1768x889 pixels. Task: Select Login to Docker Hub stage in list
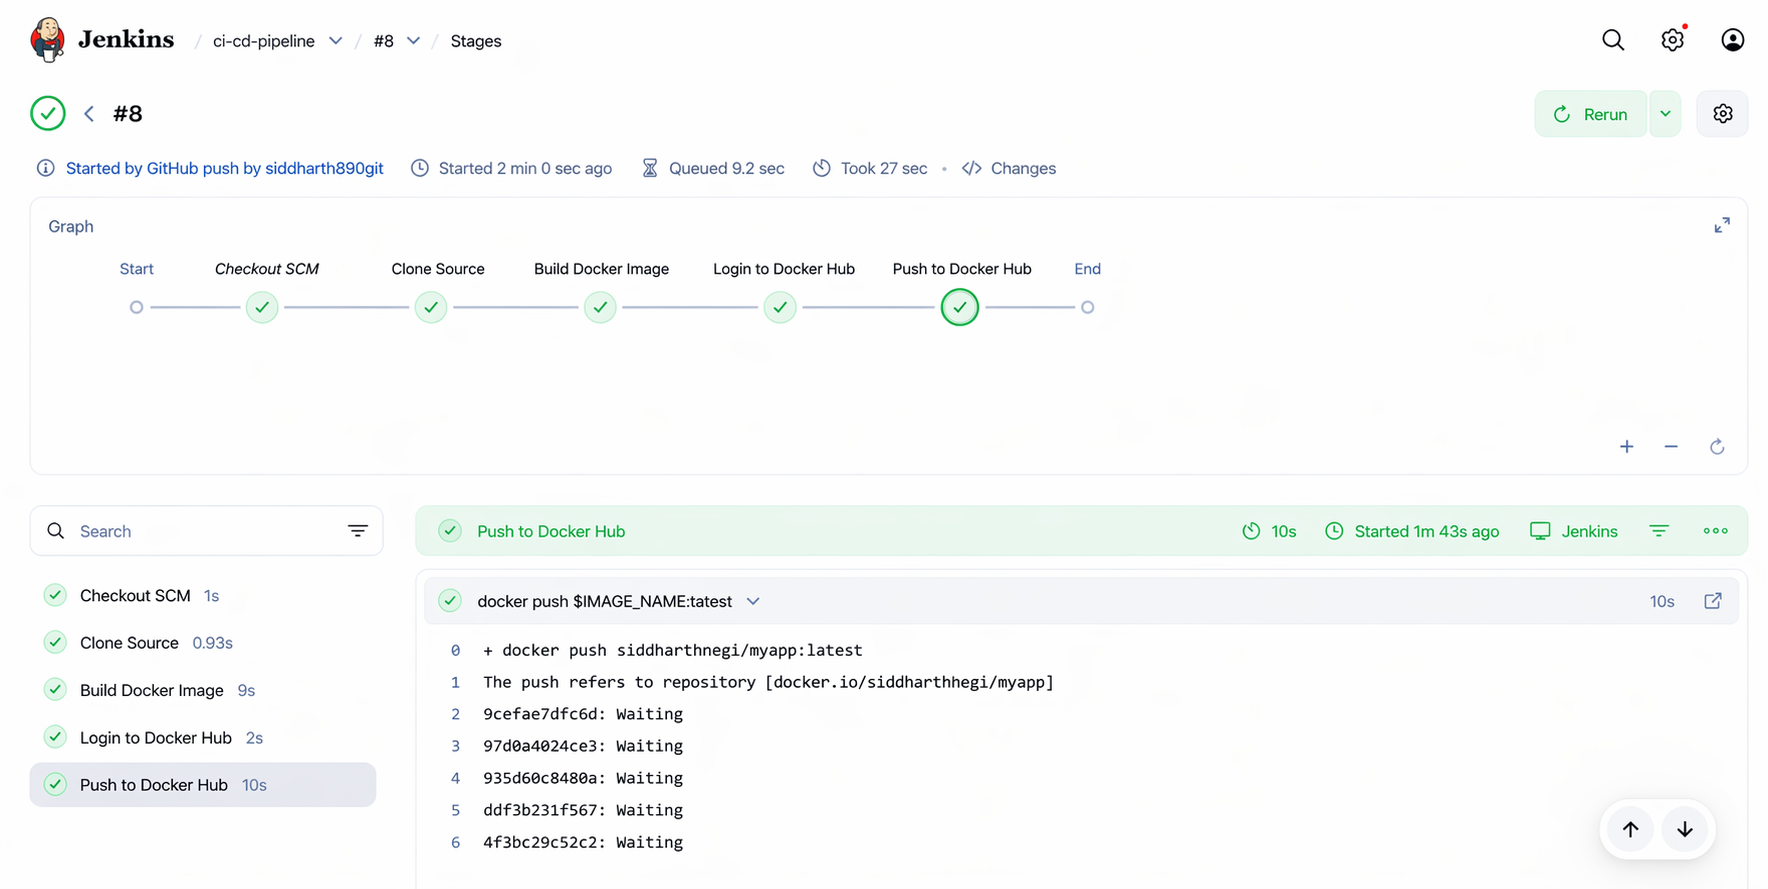click(203, 738)
